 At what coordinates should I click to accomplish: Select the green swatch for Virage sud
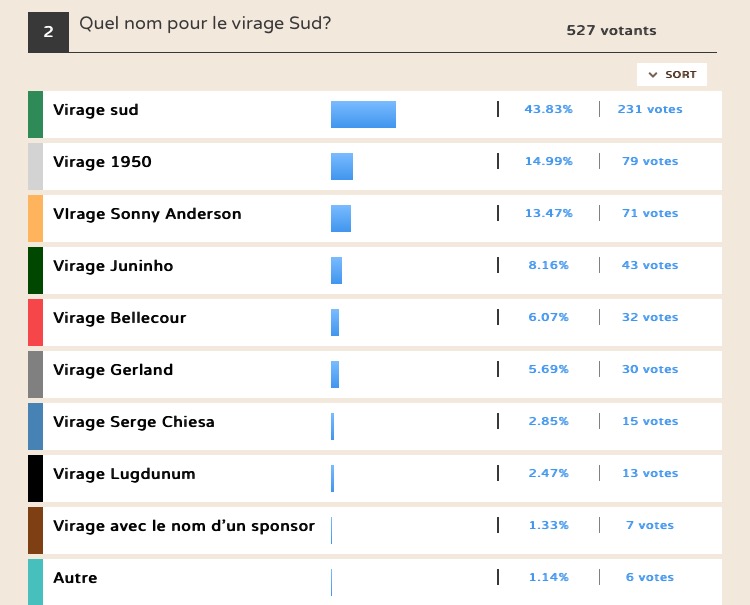point(35,114)
